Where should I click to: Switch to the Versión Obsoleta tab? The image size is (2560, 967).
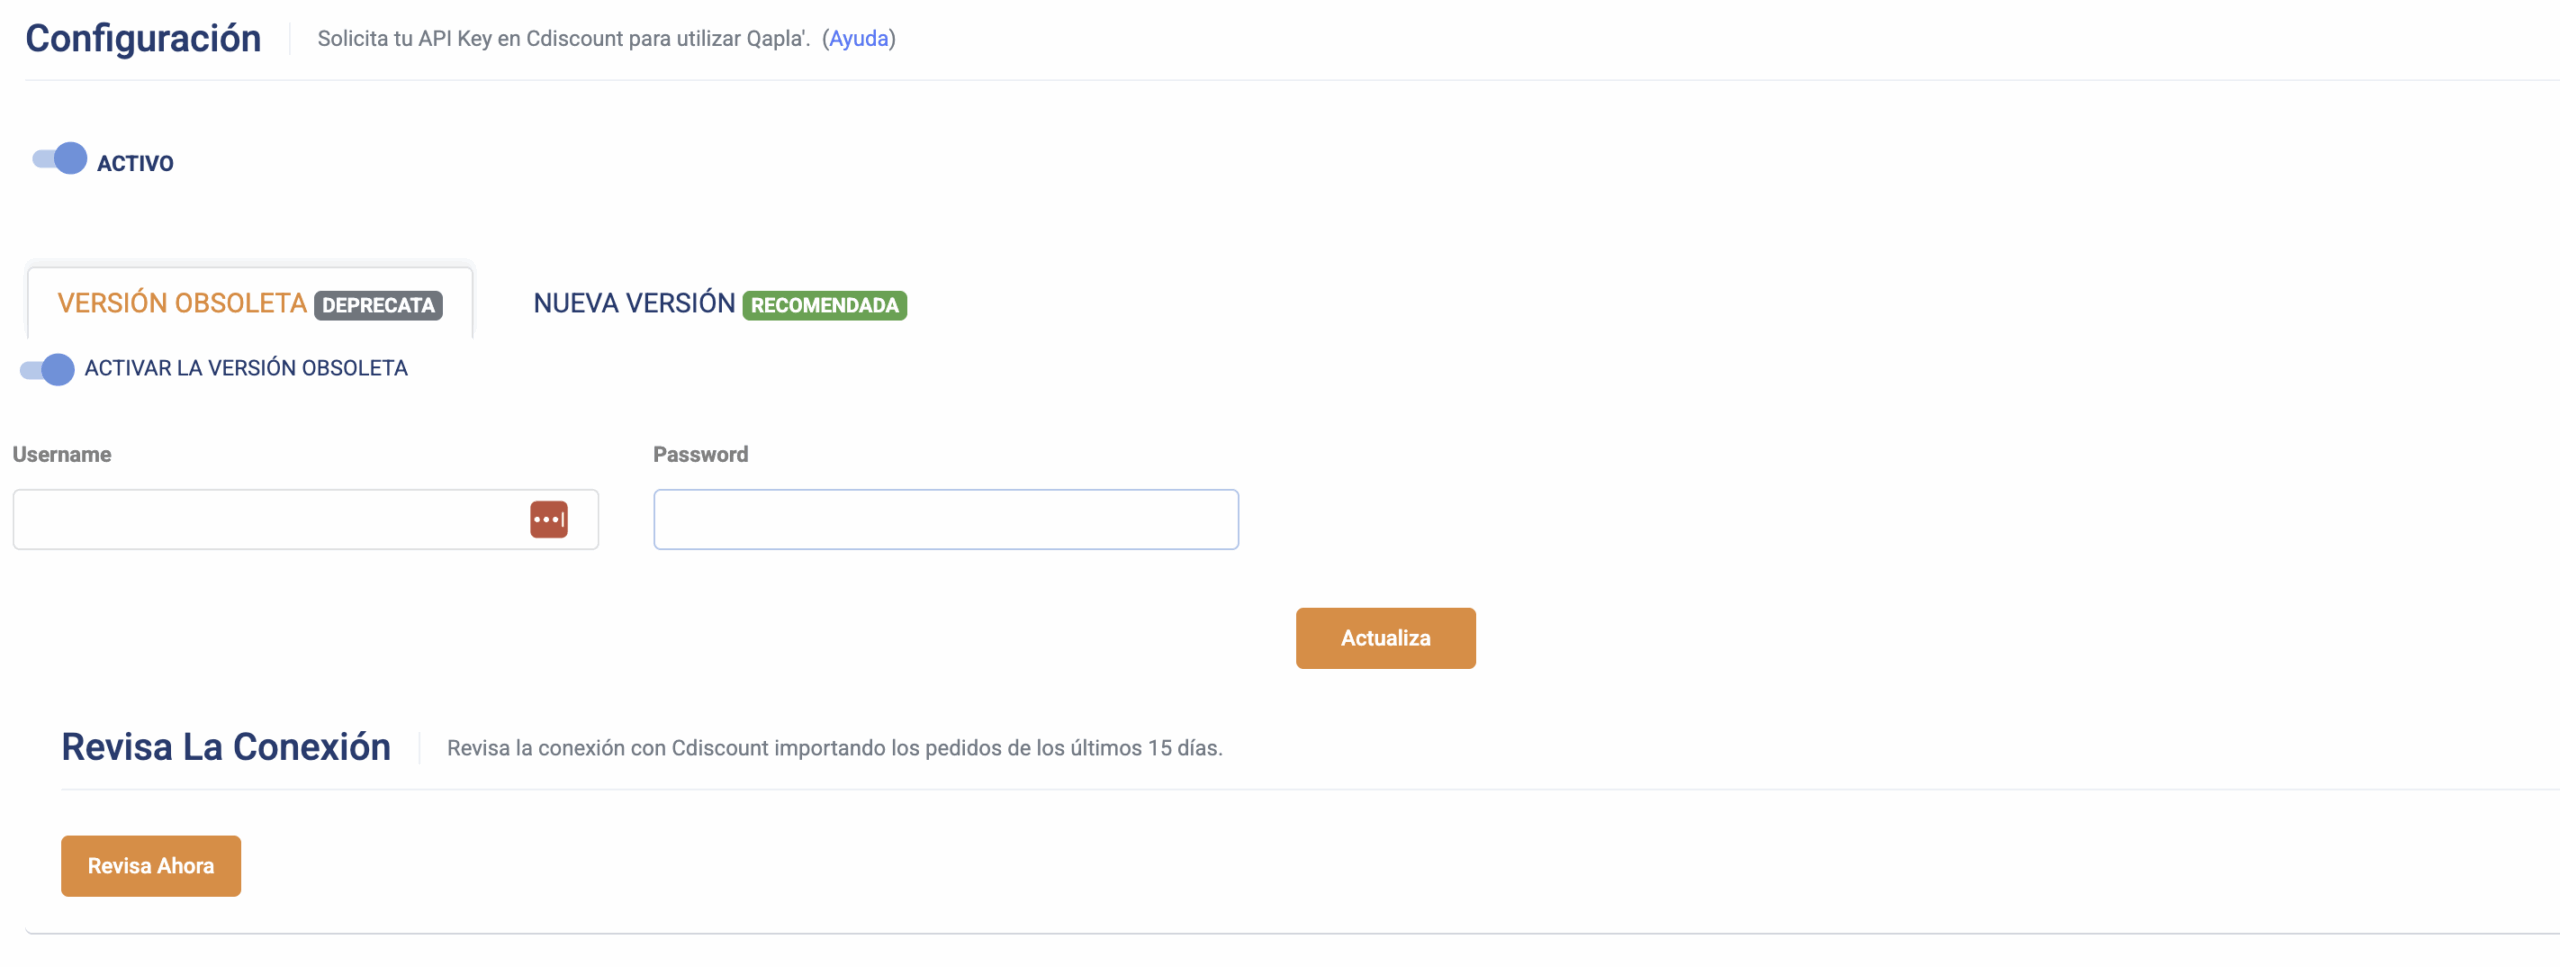[x=182, y=304]
